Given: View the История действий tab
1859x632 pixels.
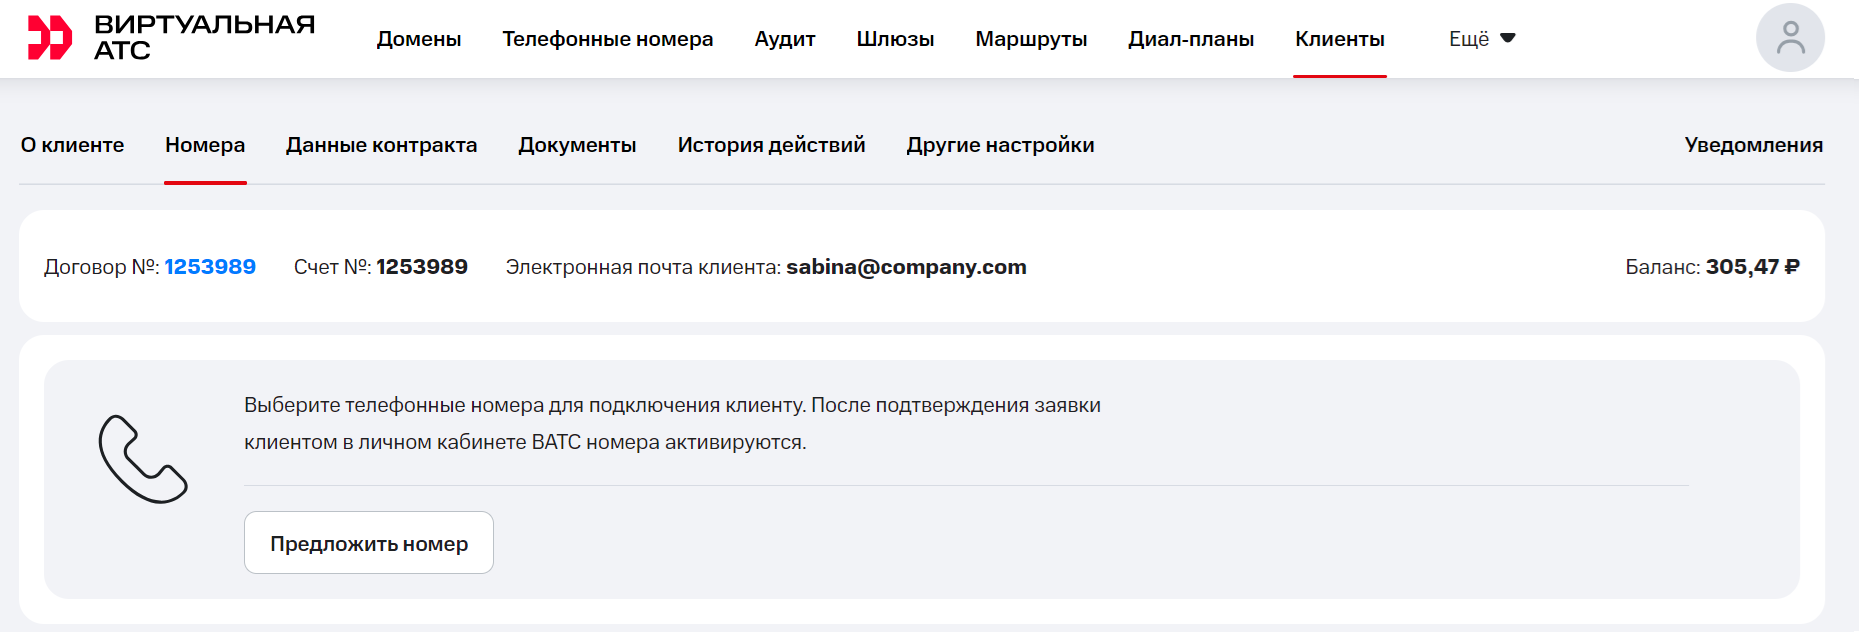Looking at the screenshot, I should (x=771, y=145).
